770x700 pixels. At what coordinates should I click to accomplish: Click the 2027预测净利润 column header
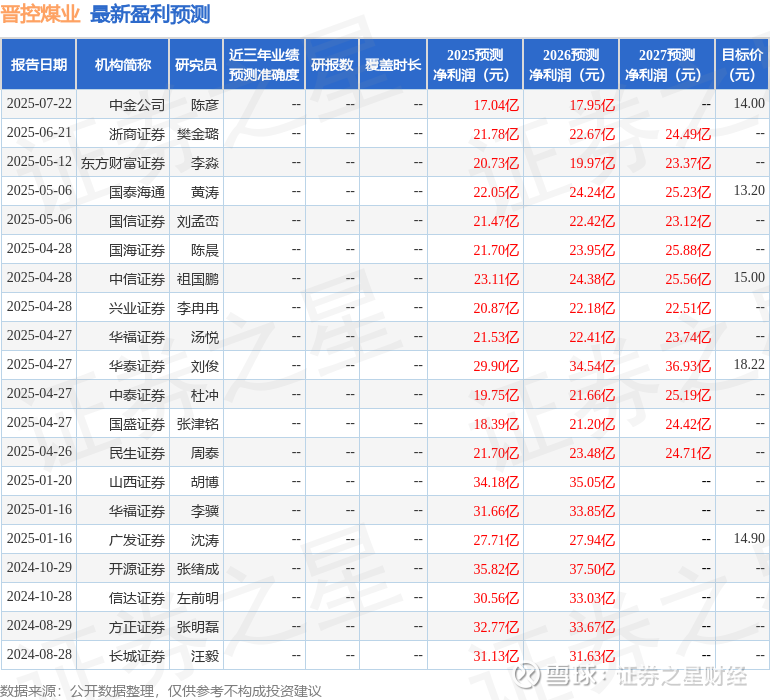pos(667,64)
